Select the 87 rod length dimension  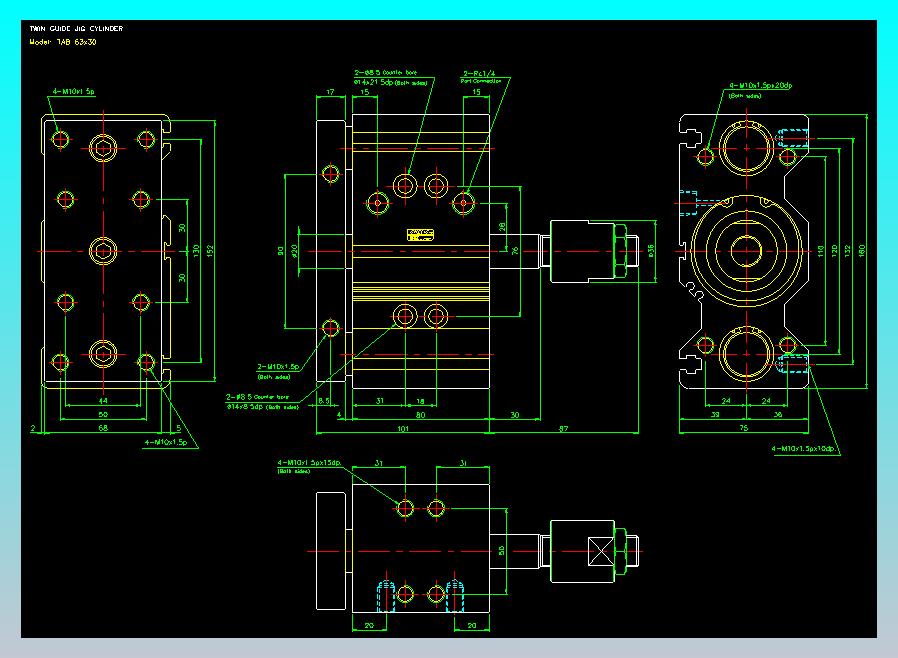564,428
